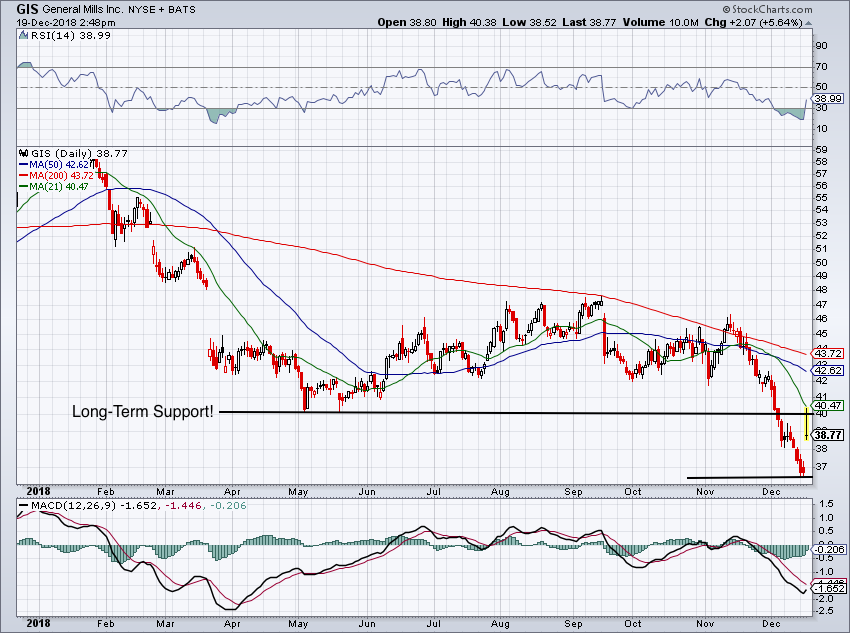Click the Volume 10.0M reading
The width and height of the screenshot is (850, 633).
coord(660,23)
